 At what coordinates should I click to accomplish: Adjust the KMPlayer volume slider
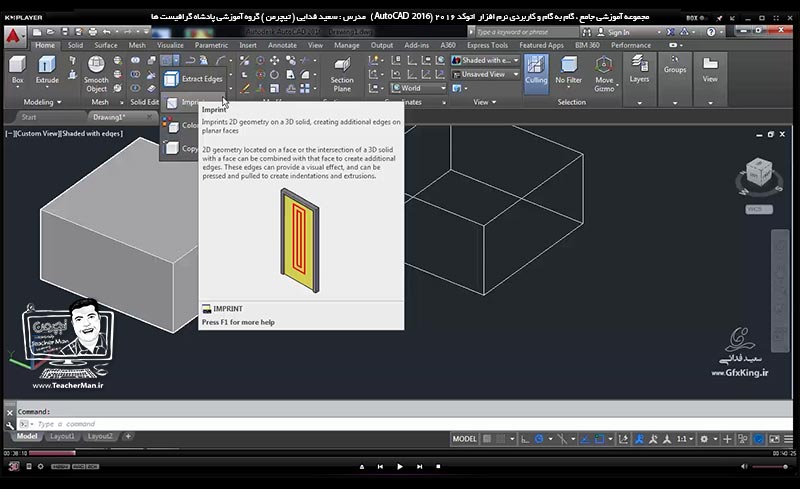pyautogui.click(x=770, y=467)
